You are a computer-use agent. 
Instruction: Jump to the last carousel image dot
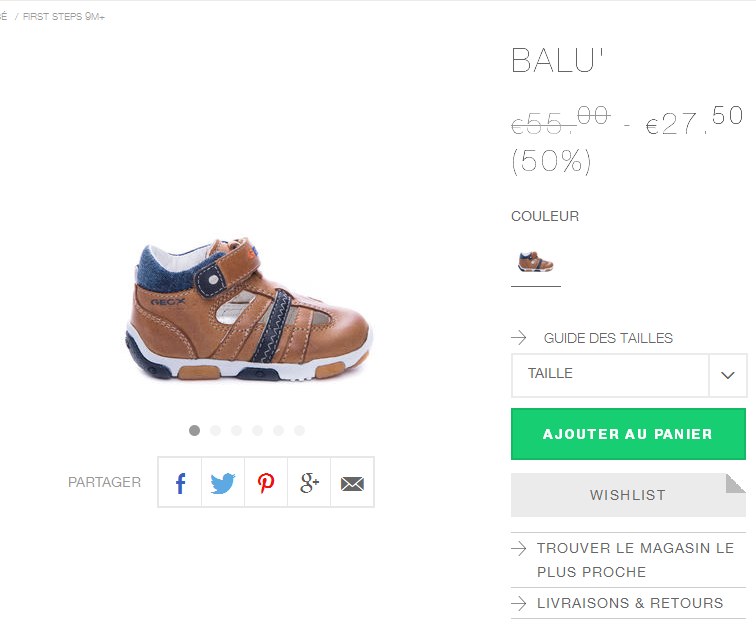point(299,430)
